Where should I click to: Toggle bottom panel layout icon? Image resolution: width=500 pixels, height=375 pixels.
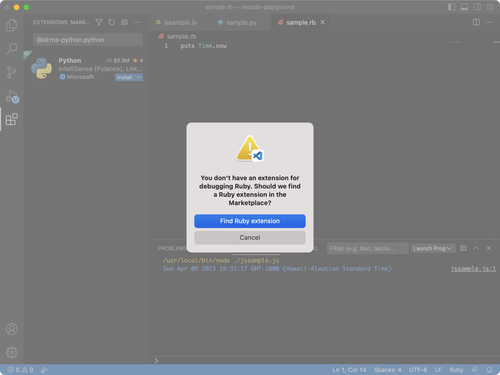click(x=464, y=7)
